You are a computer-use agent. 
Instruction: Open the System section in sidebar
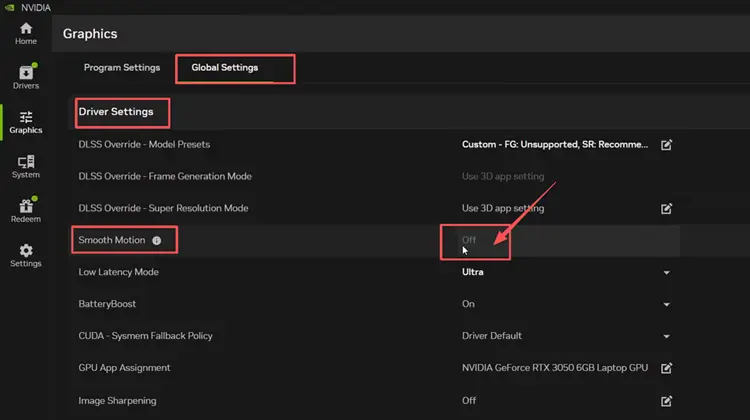(x=26, y=166)
